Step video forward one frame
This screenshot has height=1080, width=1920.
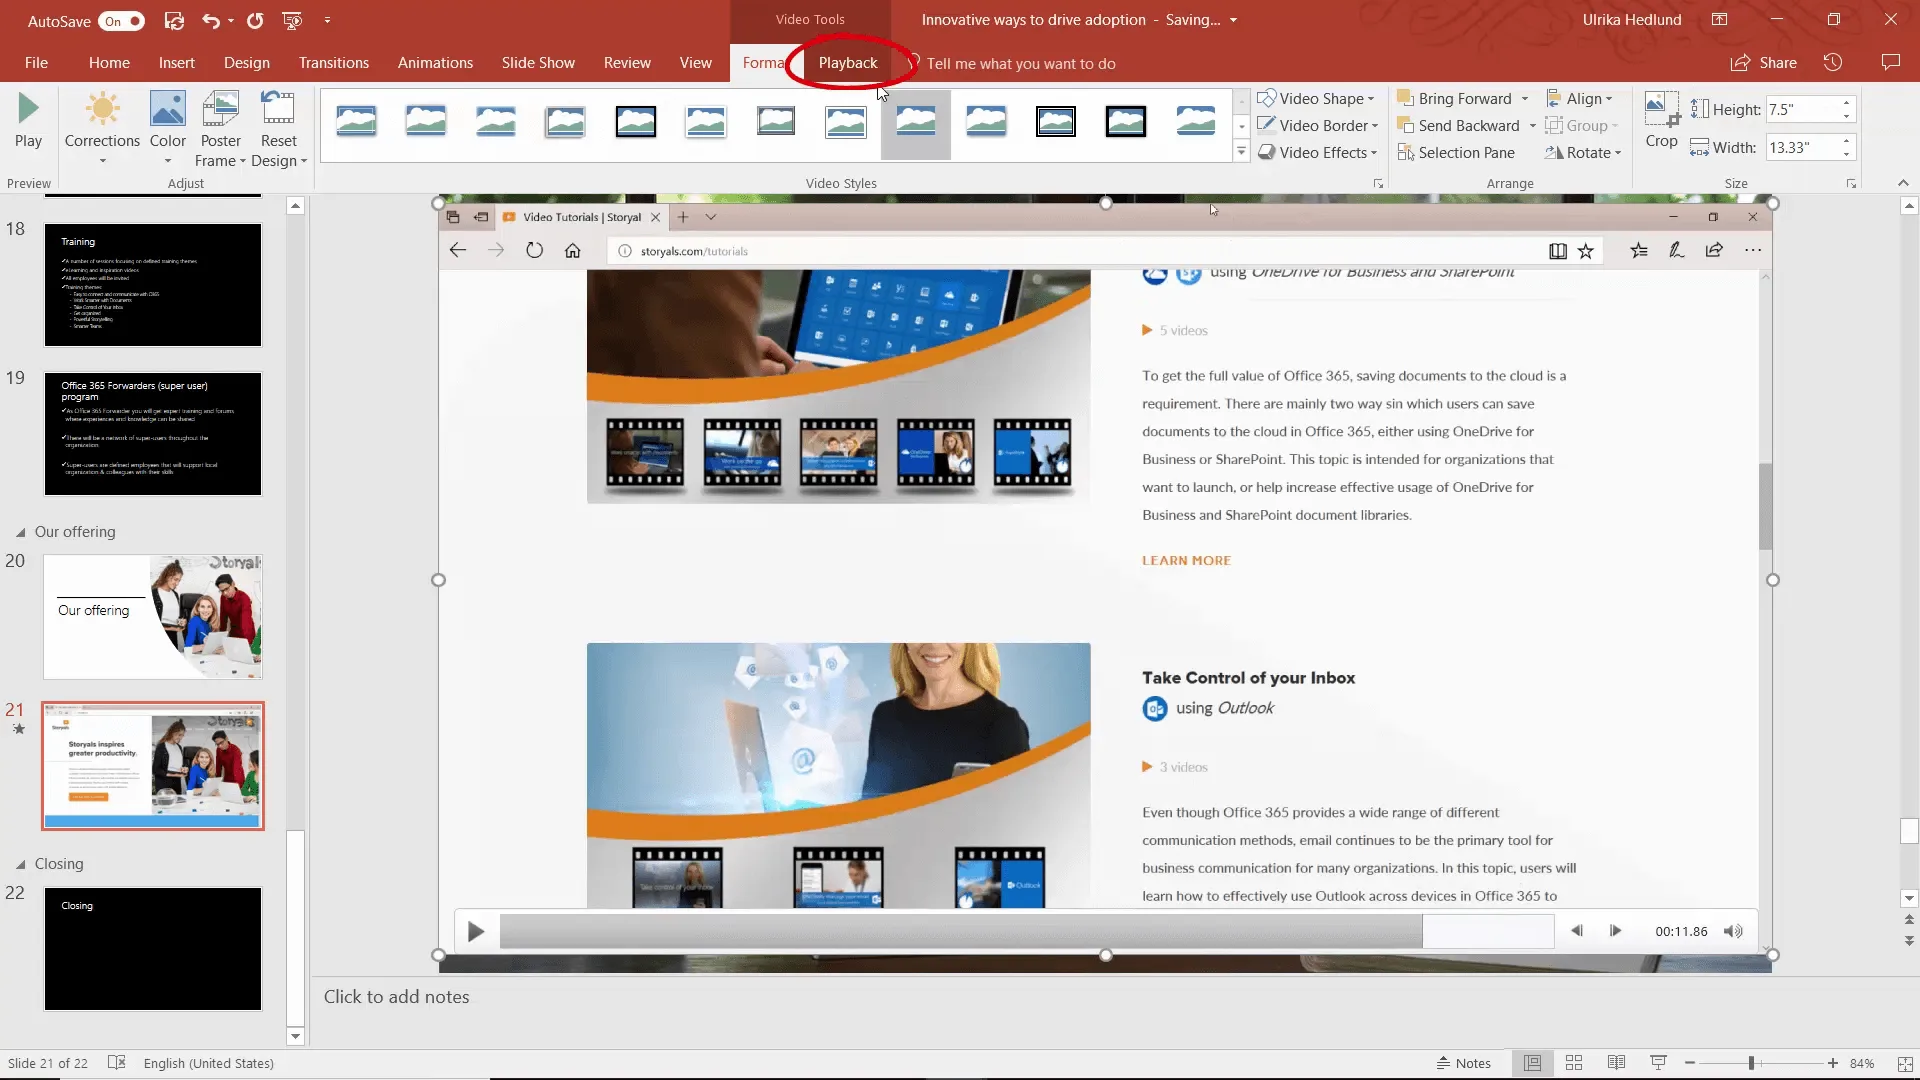1615,931
